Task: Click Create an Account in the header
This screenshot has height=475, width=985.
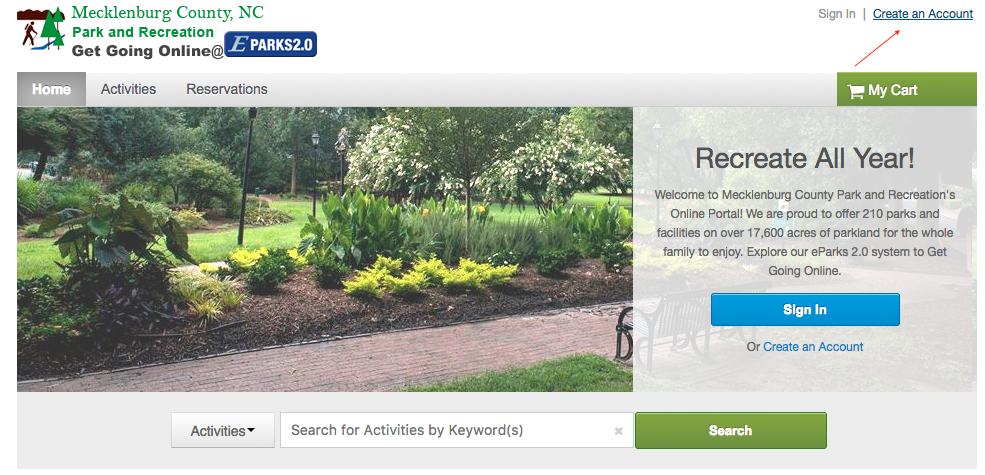Action: click(x=923, y=14)
